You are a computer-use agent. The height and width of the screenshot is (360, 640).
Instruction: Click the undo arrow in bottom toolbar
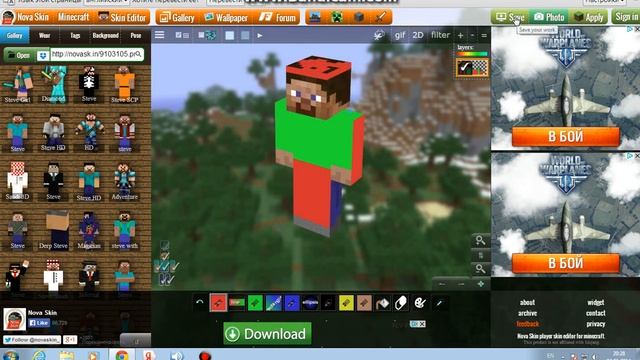click(x=200, y=303)
